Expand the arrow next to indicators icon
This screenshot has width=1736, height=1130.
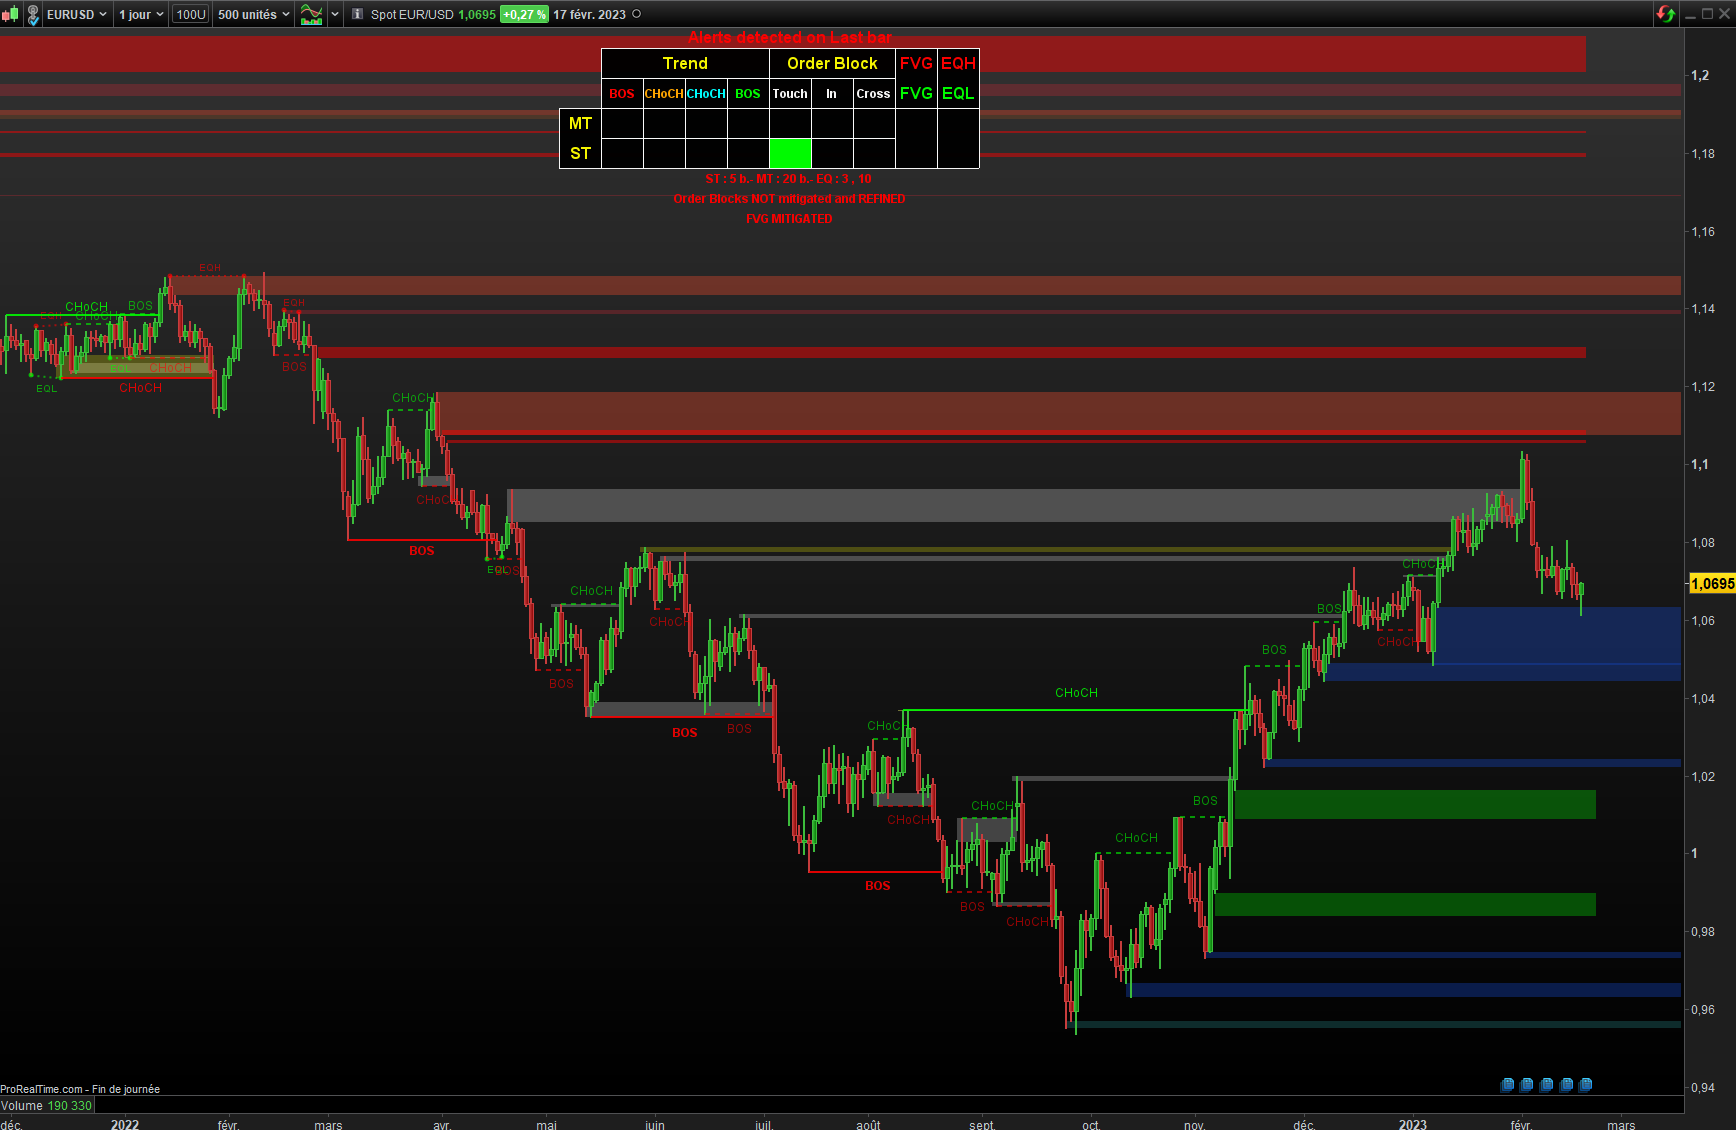pyautogui.click(x=335, y=14)
